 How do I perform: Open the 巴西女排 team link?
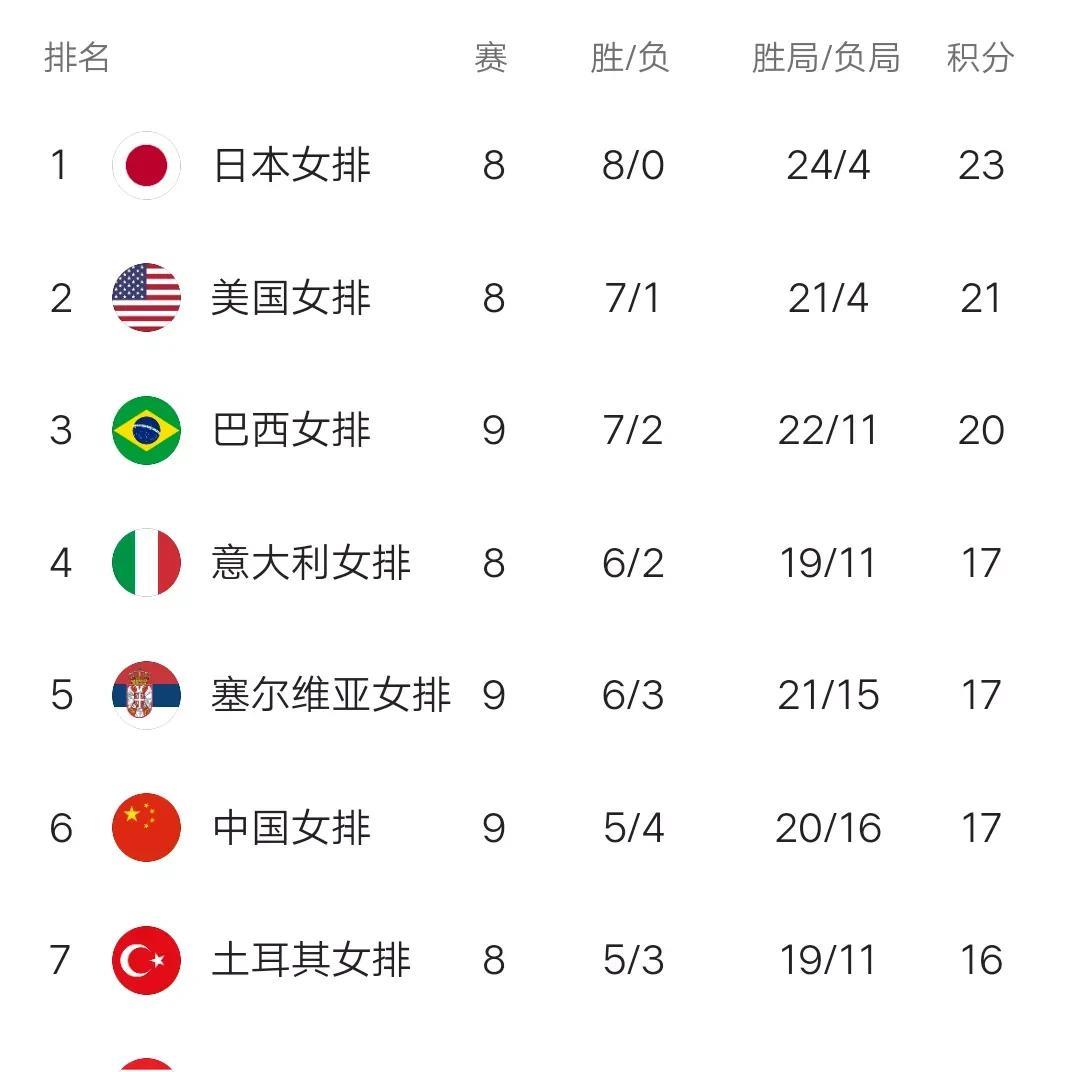tap(292, 430)
